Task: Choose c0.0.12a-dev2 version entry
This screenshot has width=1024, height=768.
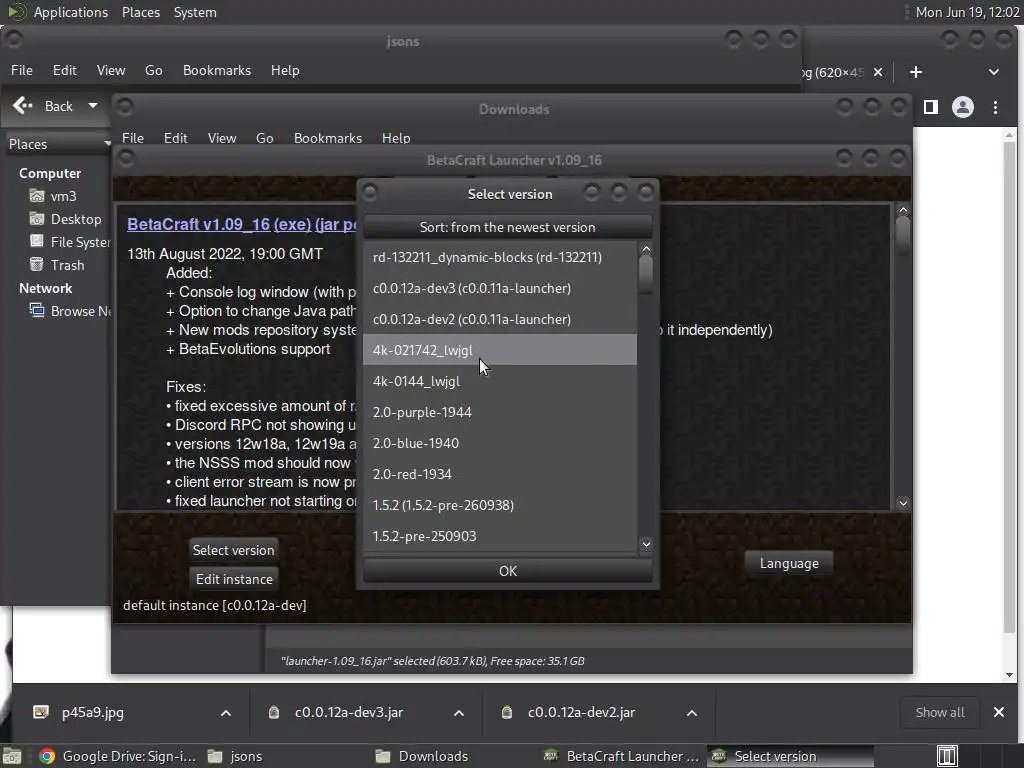Action: click(x=500, y=319)
